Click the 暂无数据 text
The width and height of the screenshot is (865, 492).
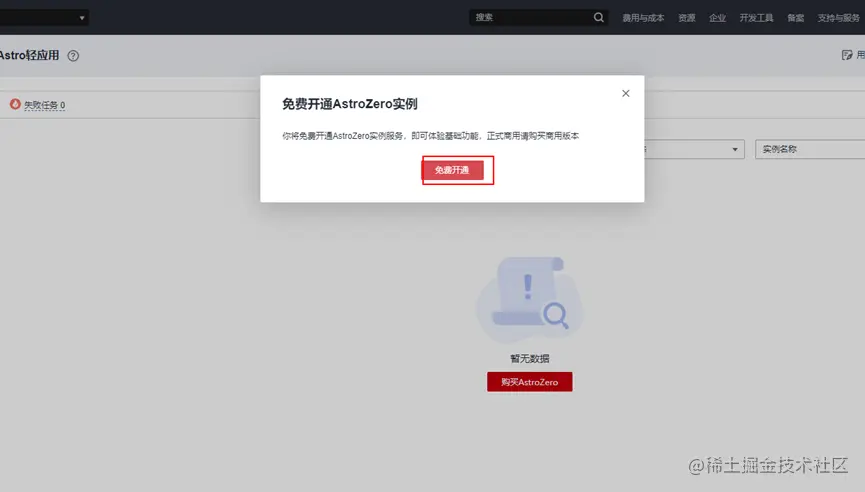coord(530,359)
